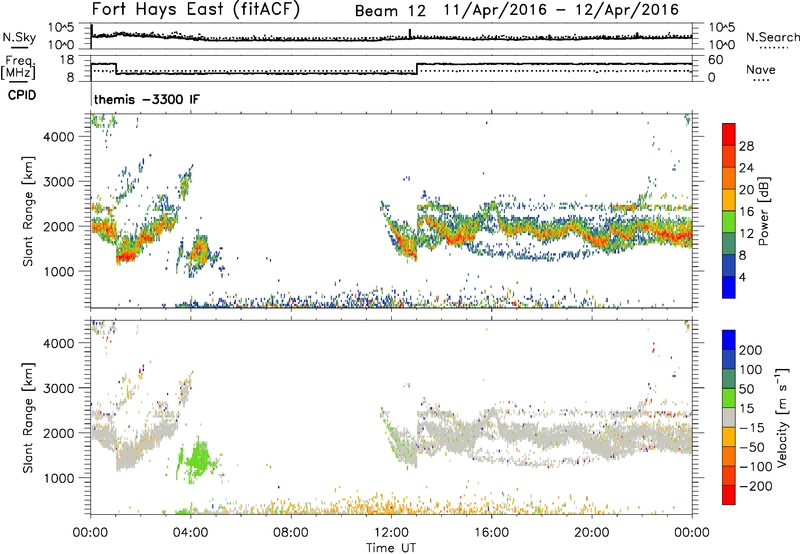Click the 'themis -3300 IF' text

point(147,99)
